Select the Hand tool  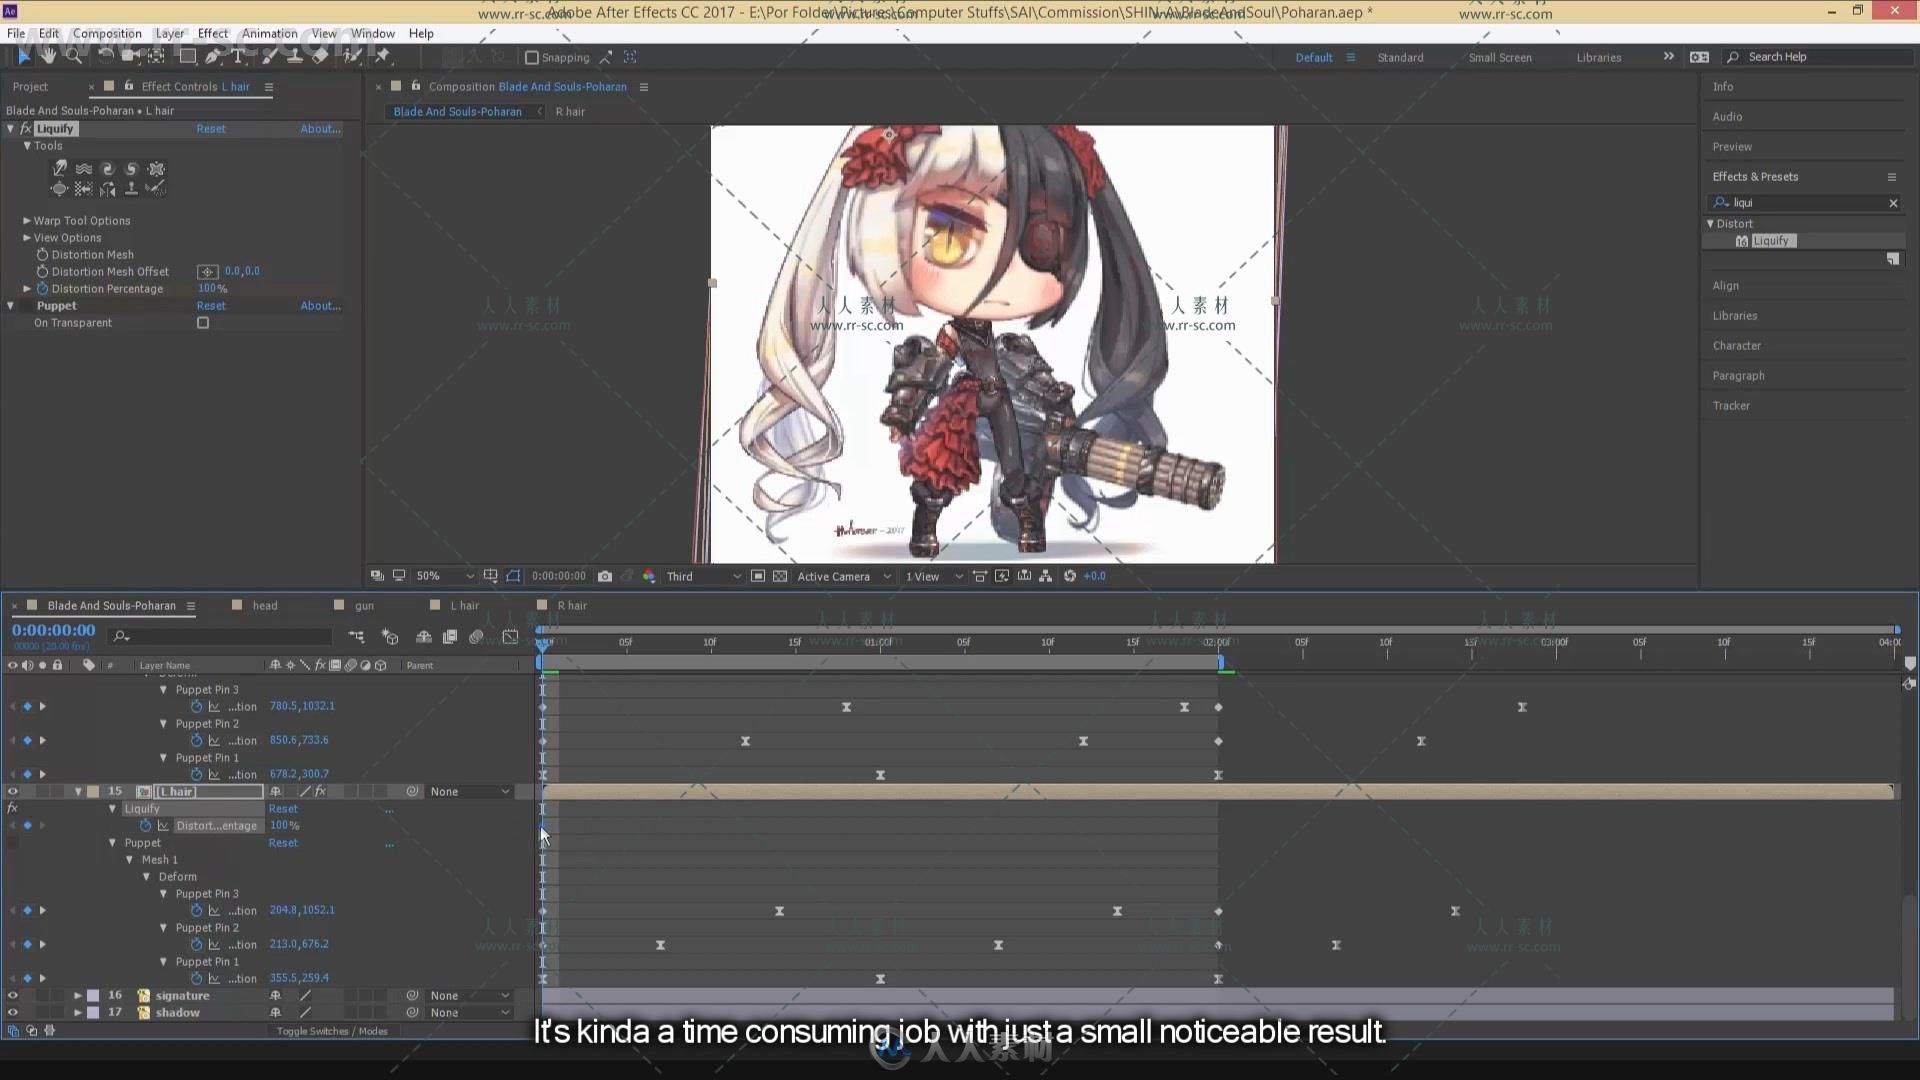coord(48,57)
